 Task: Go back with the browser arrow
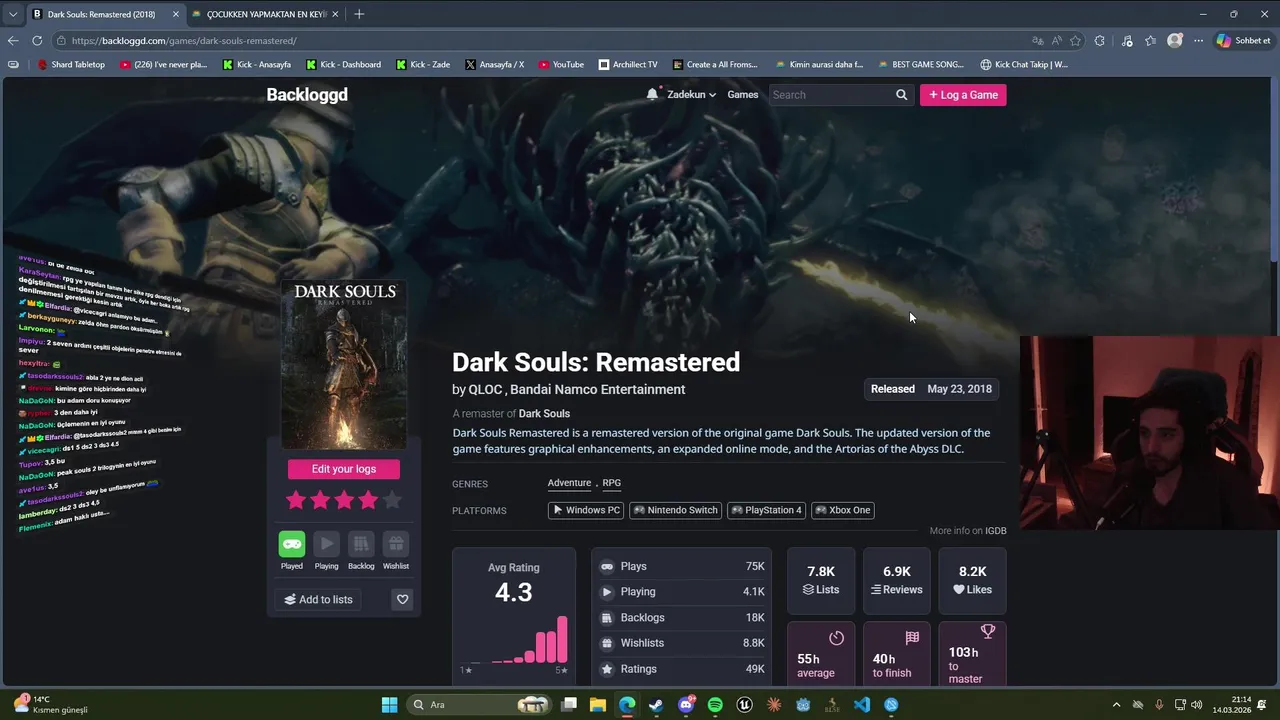(x=13, y=41)
